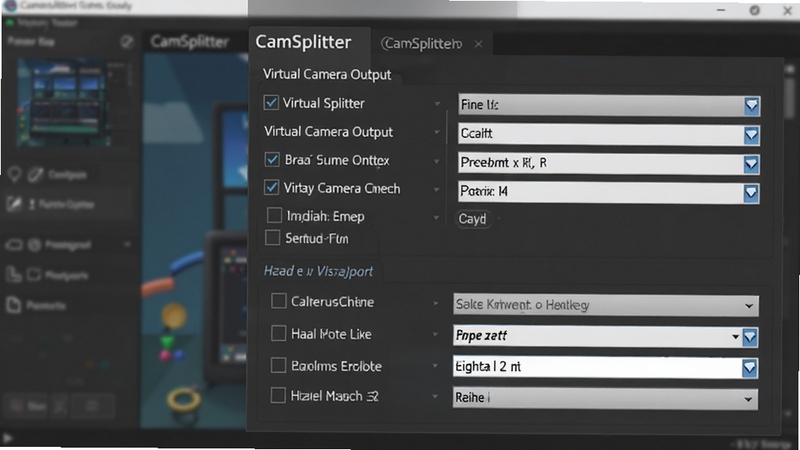Screen dimensions: 800x450
Task: Open the Ccaltt dropdown
Action: (609, 134)
